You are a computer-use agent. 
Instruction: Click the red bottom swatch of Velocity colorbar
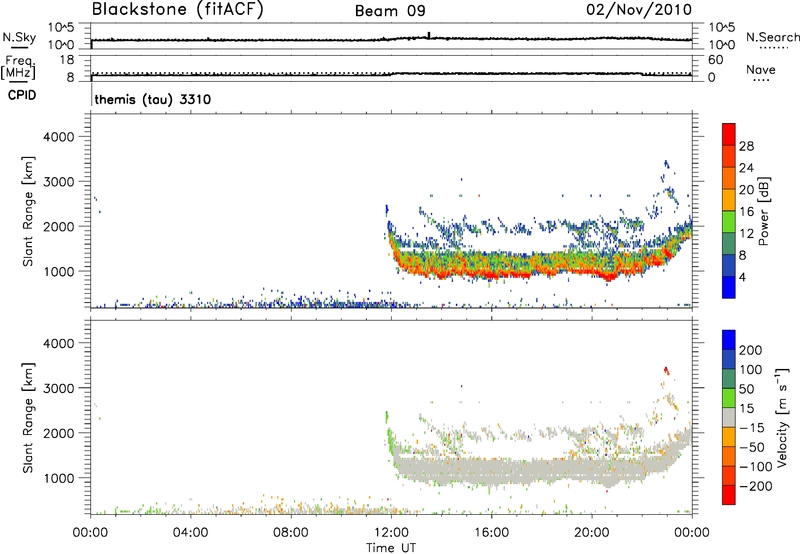[x=729, y=495]
